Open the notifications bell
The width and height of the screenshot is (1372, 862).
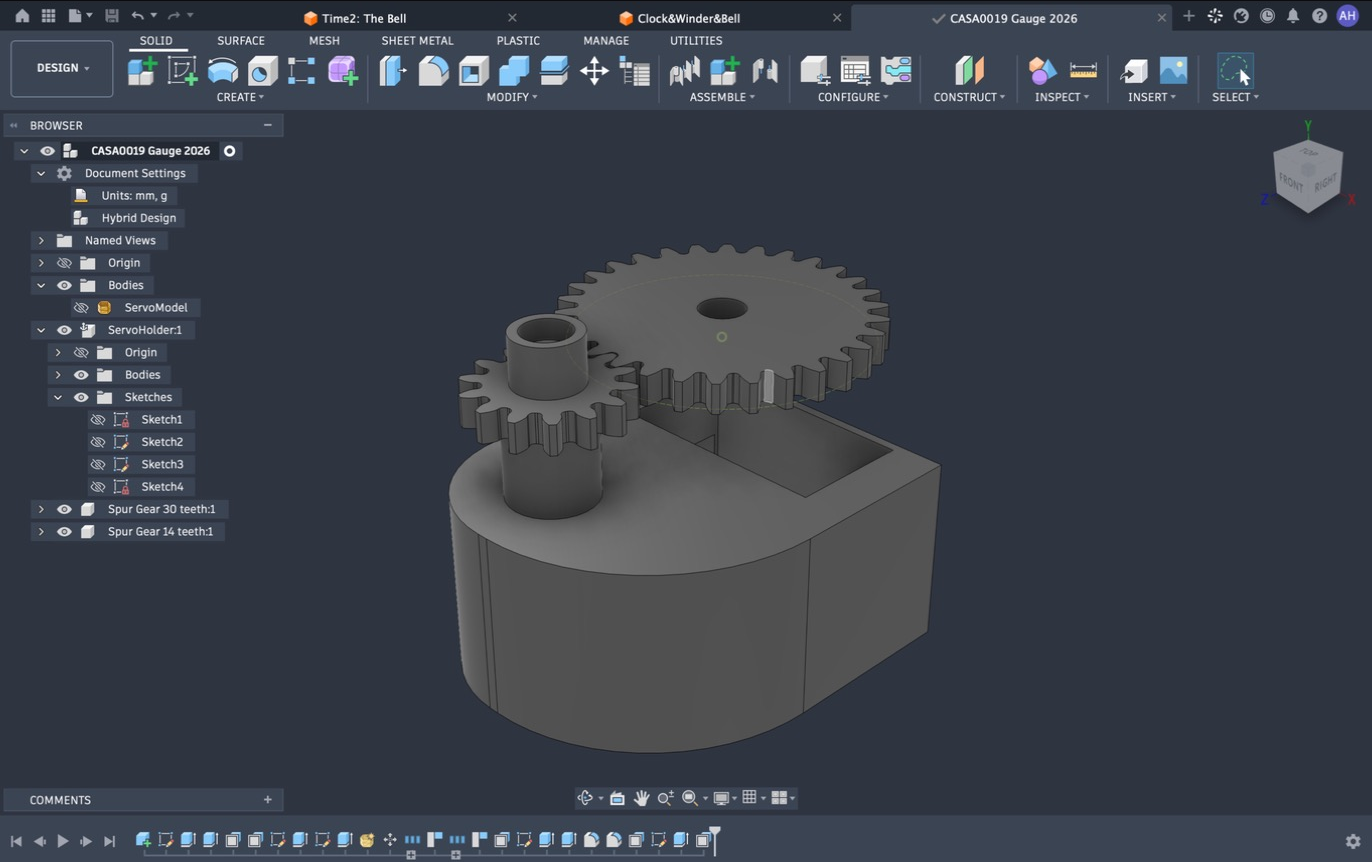click(1293, 16)
